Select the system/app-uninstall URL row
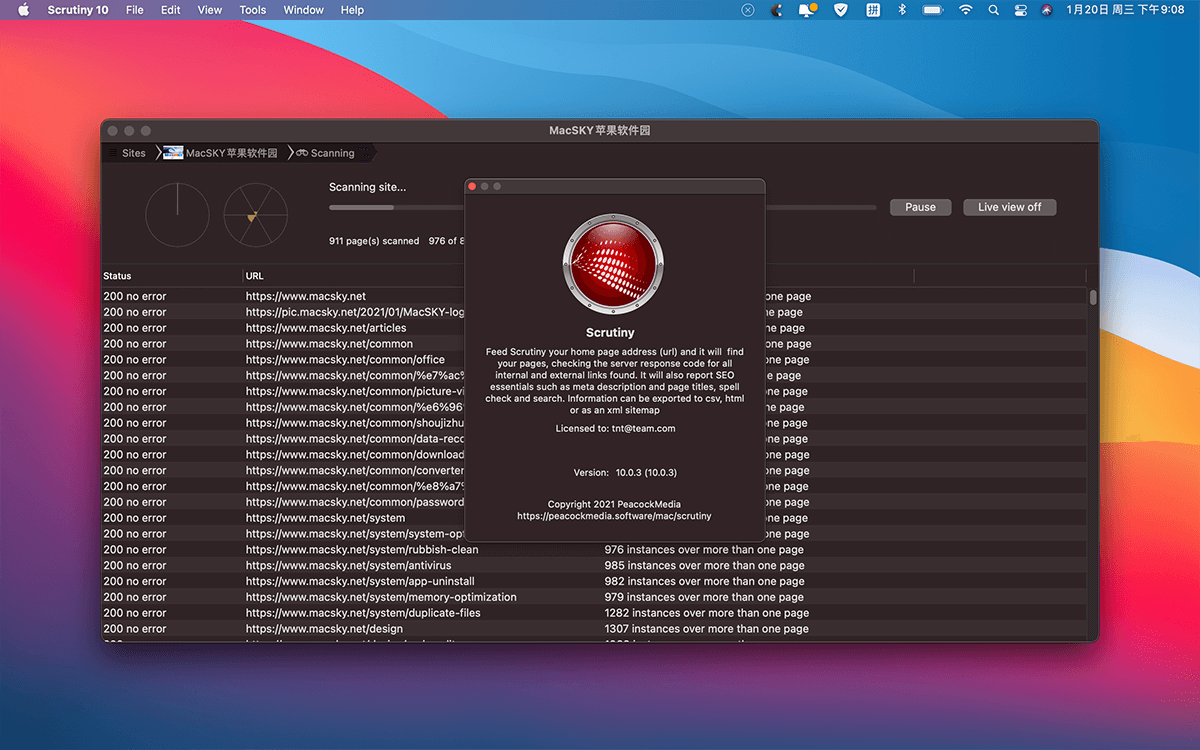This screenshot has height=750, width=1200. (x=360, y=581)
